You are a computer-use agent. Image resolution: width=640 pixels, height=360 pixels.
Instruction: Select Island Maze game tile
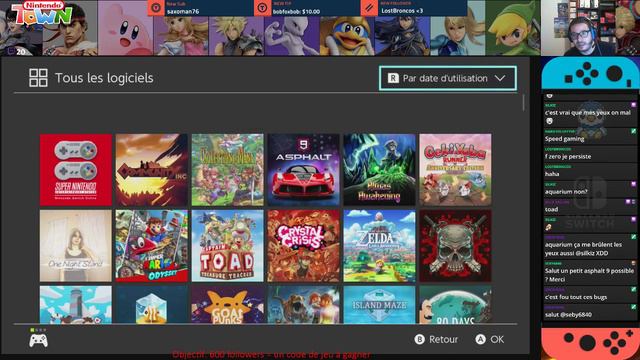point(379,304)
